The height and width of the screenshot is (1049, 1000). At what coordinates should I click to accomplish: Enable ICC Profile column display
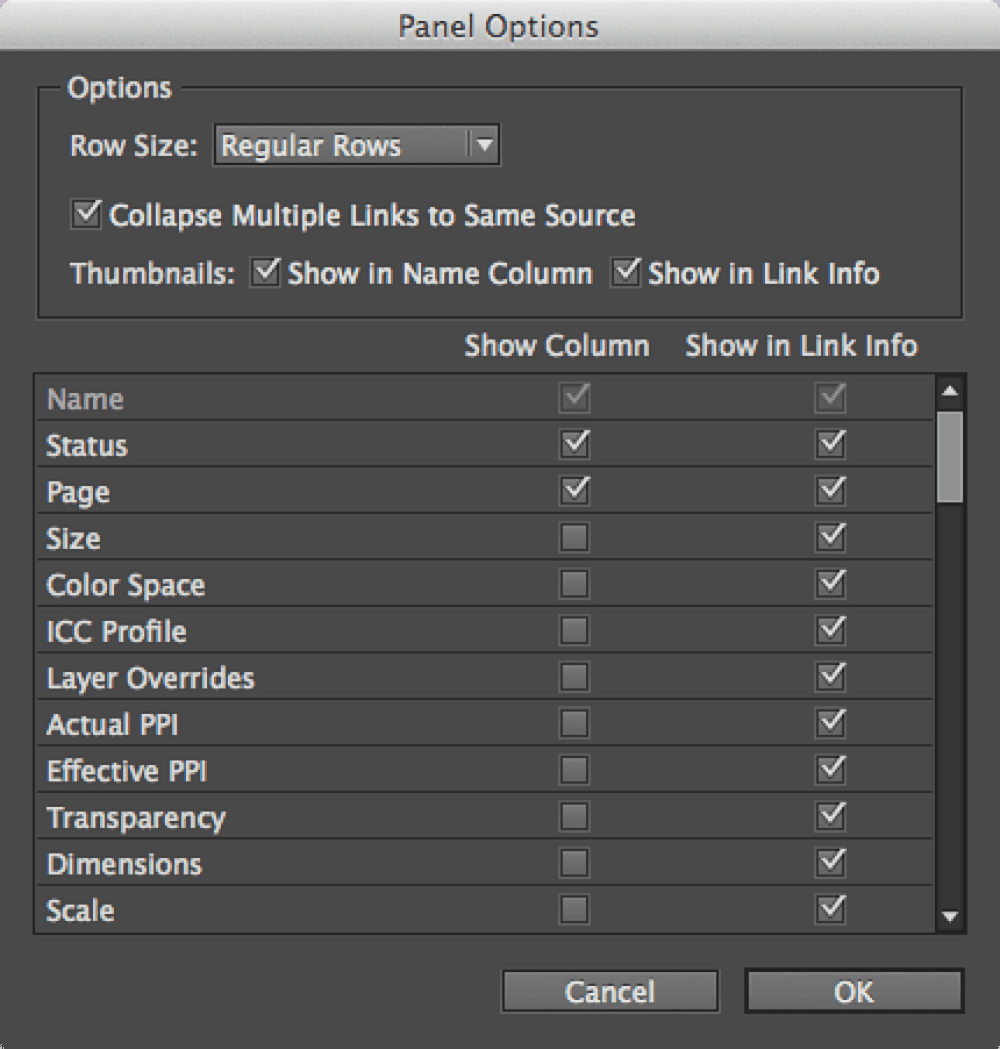coord(573,630)
